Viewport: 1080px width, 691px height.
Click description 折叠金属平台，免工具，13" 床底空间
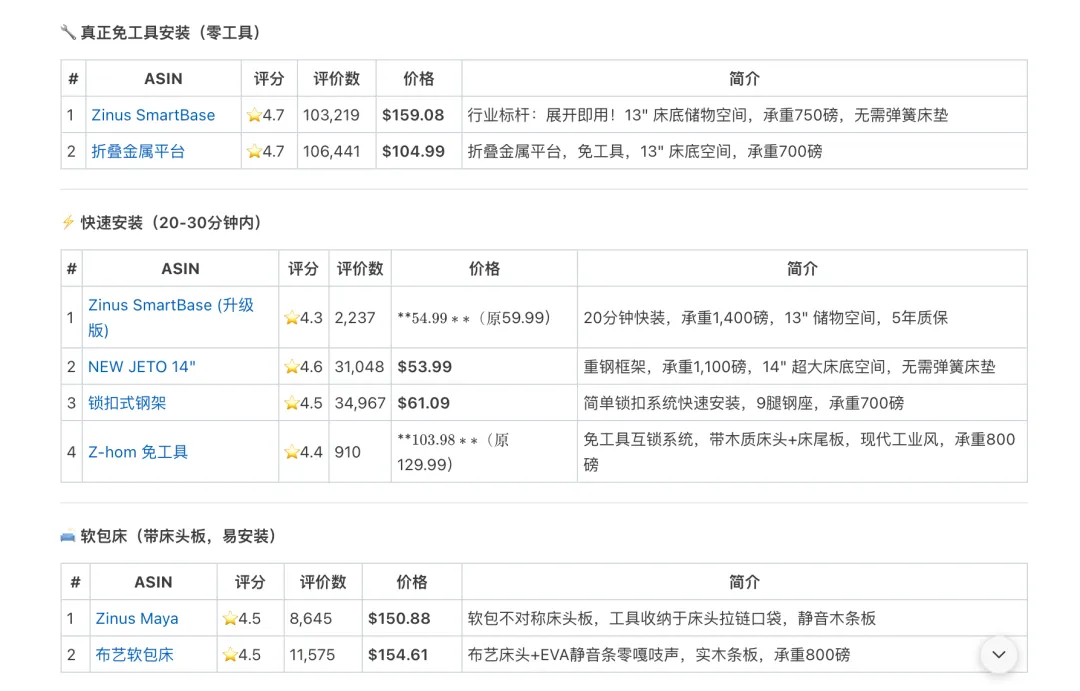coord(645,152)
